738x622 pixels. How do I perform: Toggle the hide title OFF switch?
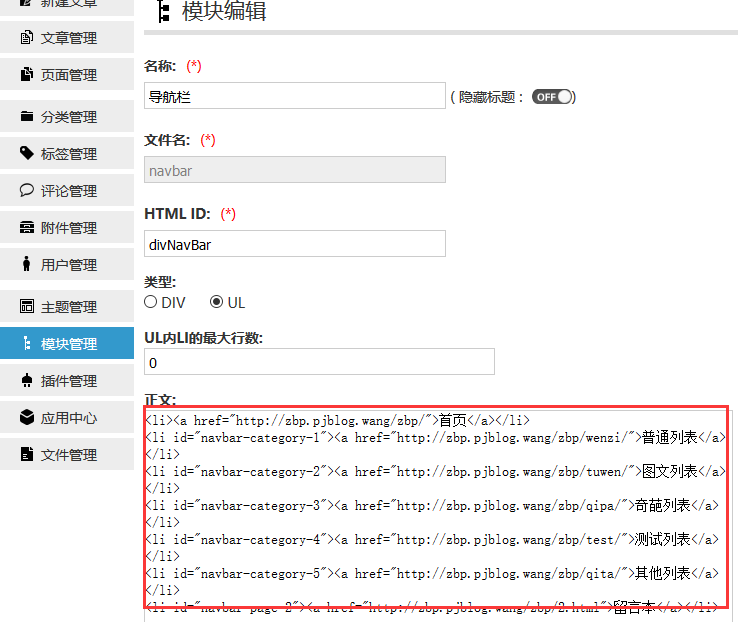point(552,97)
